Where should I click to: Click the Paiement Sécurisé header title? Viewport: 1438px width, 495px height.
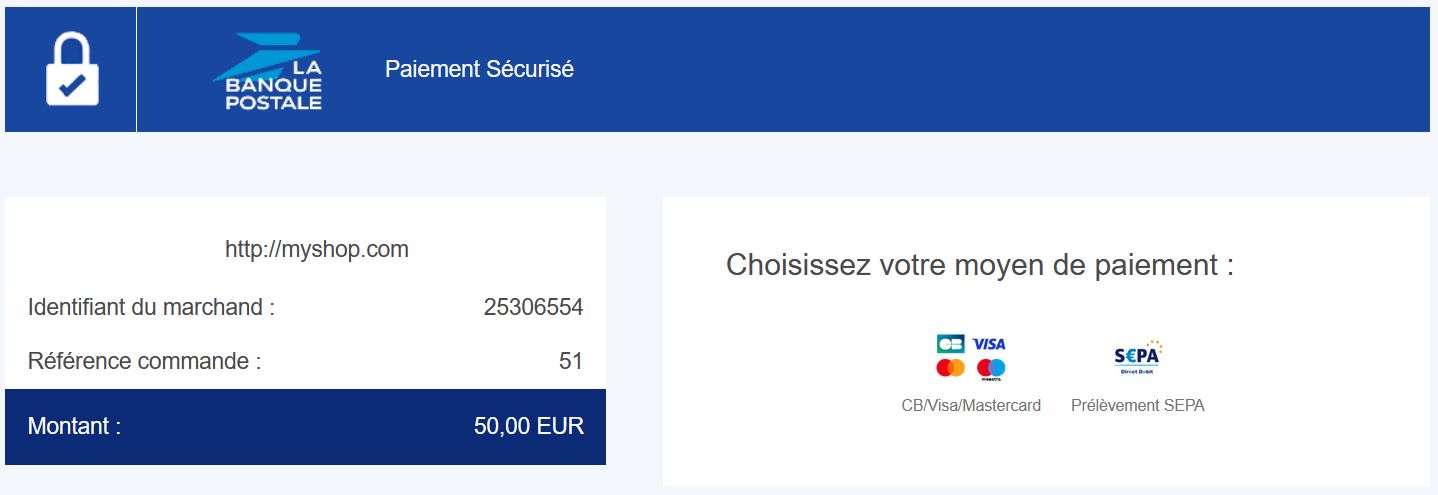tap(480, 70)
